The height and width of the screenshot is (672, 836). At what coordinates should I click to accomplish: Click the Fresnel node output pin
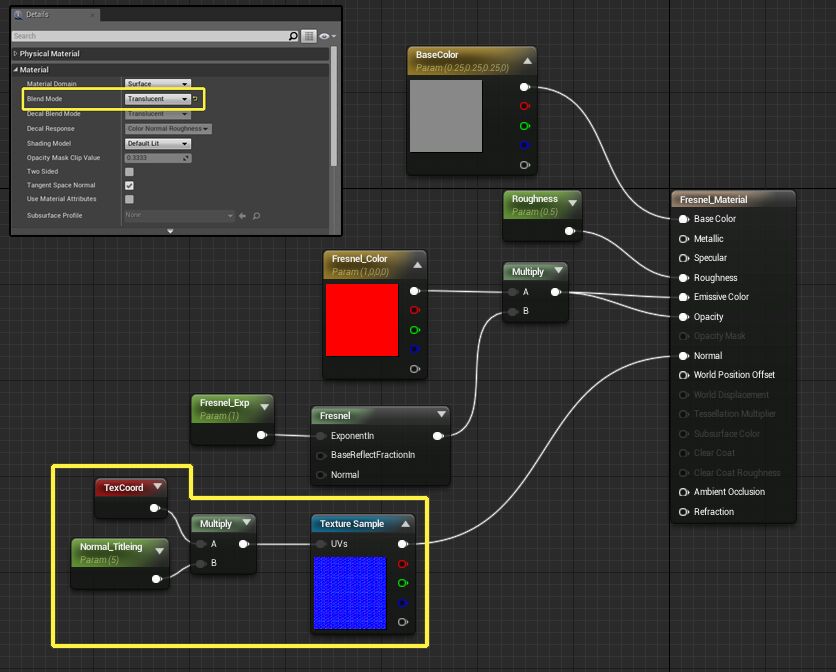tap(437, 436)
